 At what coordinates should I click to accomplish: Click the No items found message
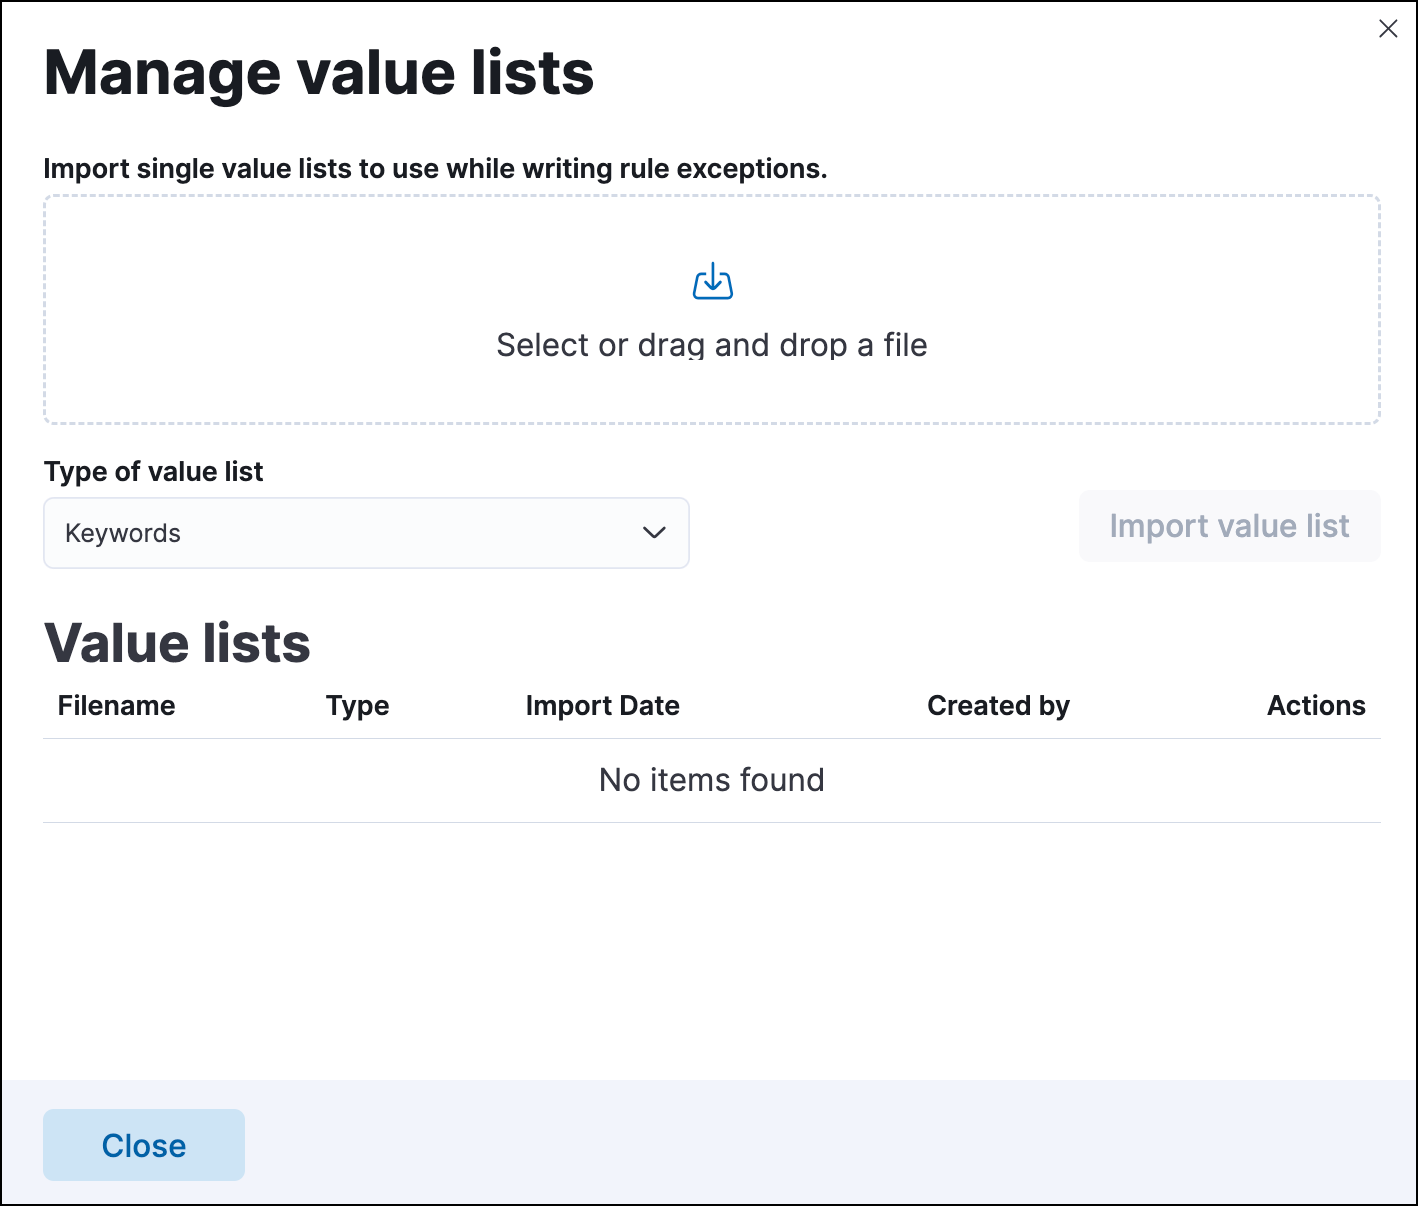point(711,780)
